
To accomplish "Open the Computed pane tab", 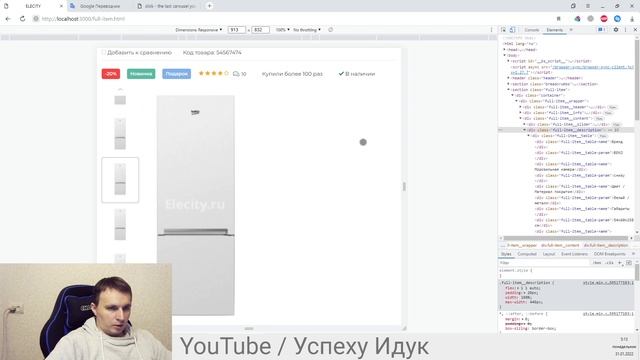I will point(527,254).
